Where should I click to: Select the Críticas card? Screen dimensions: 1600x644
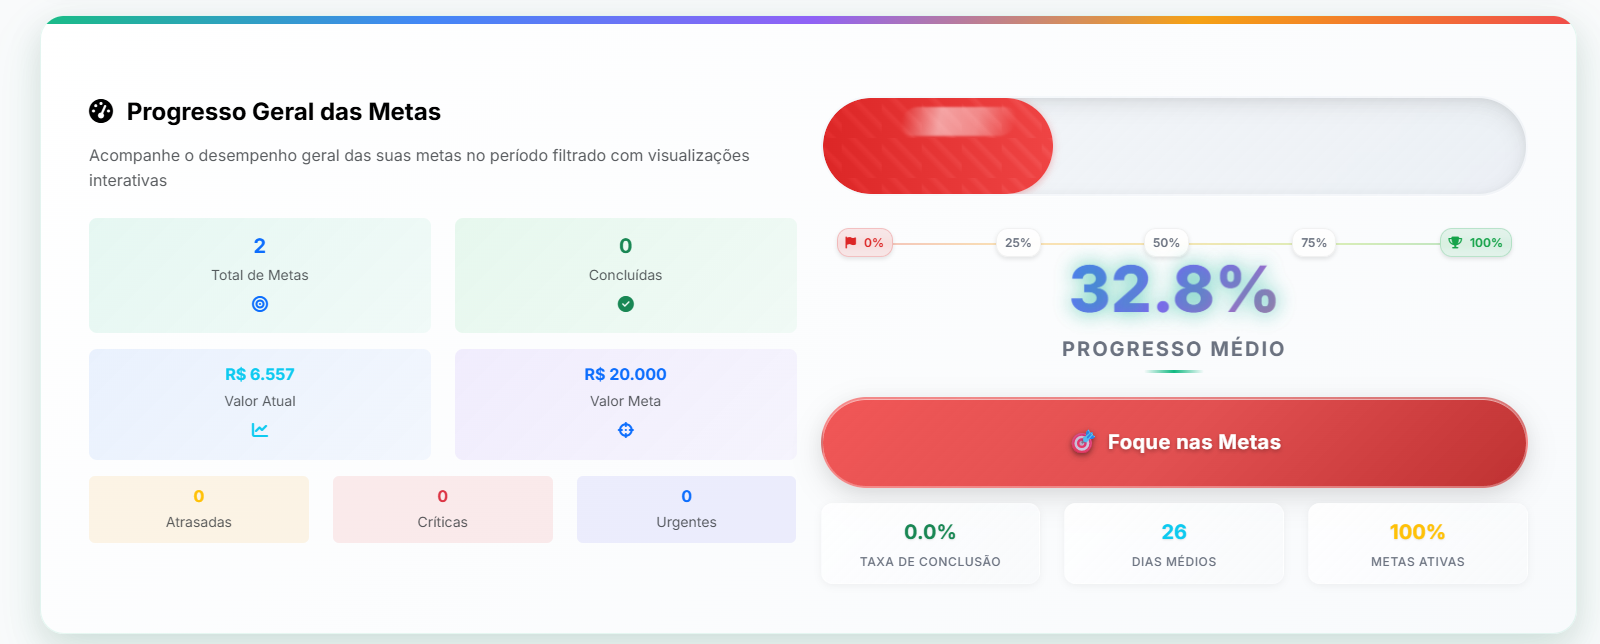click(443, 509)
